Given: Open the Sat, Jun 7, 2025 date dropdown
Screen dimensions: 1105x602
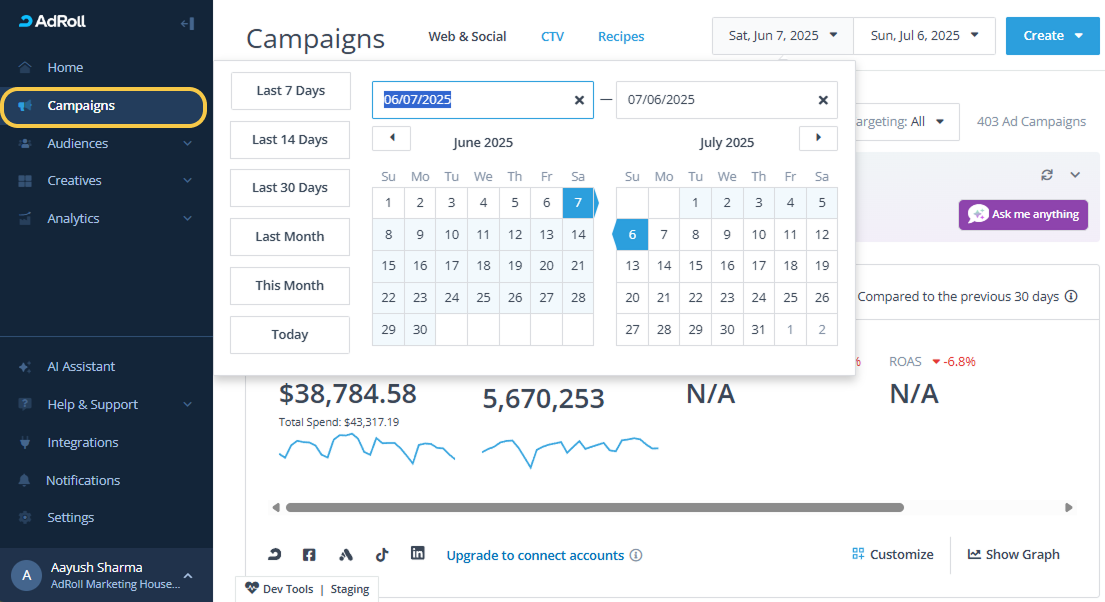Looking at the screenshot, I should (783, 36).
